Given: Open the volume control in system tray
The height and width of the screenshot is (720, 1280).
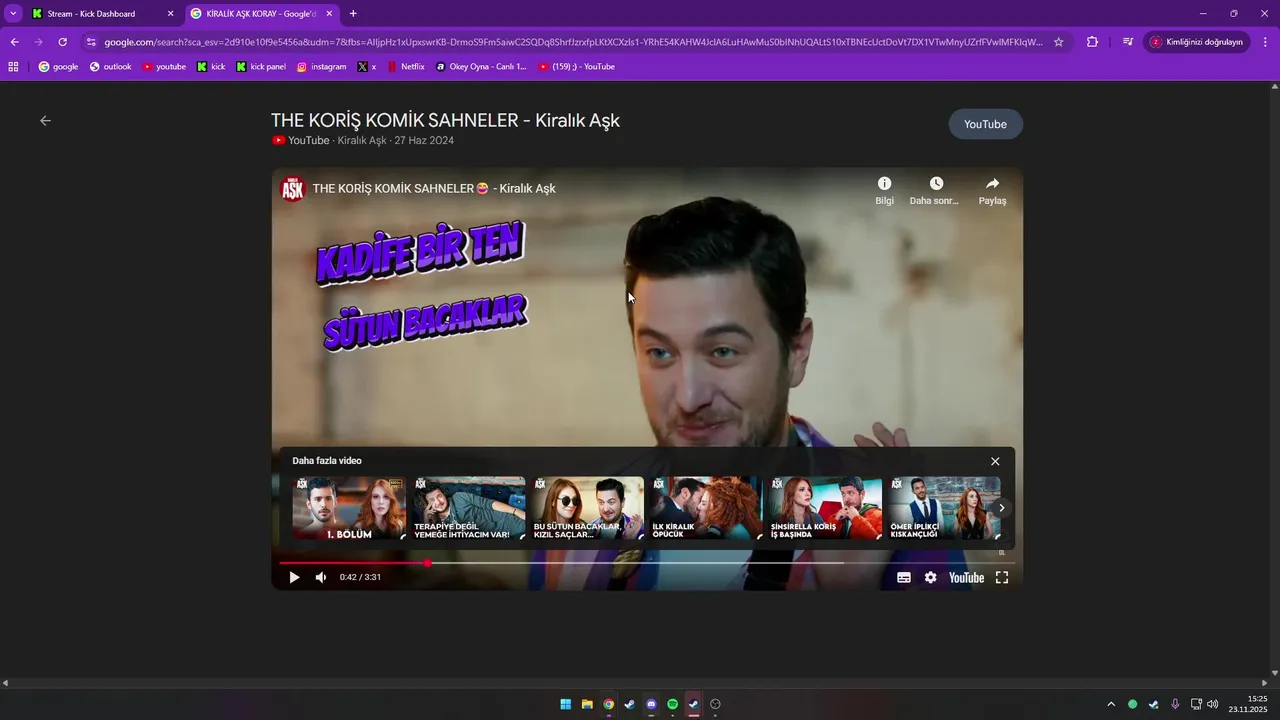Looking at the screenshot, I should tap(1213, 704).
